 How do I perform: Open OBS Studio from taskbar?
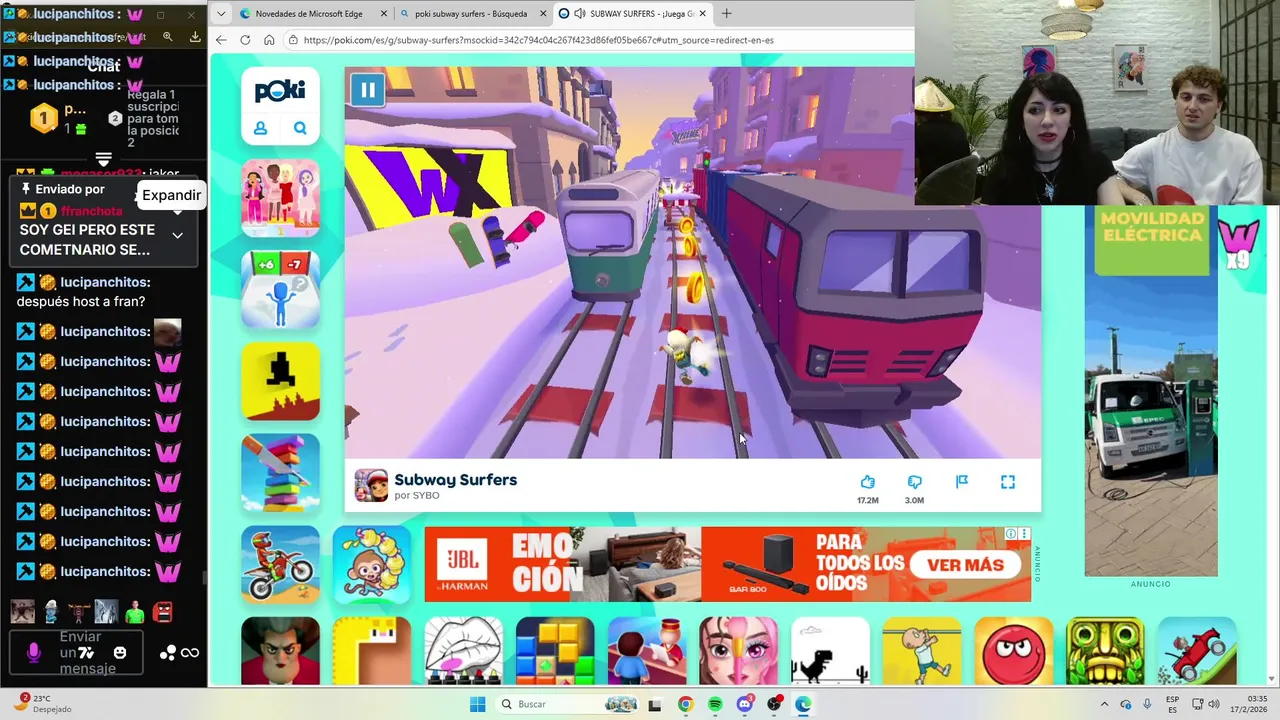click(x=774, y=704)
